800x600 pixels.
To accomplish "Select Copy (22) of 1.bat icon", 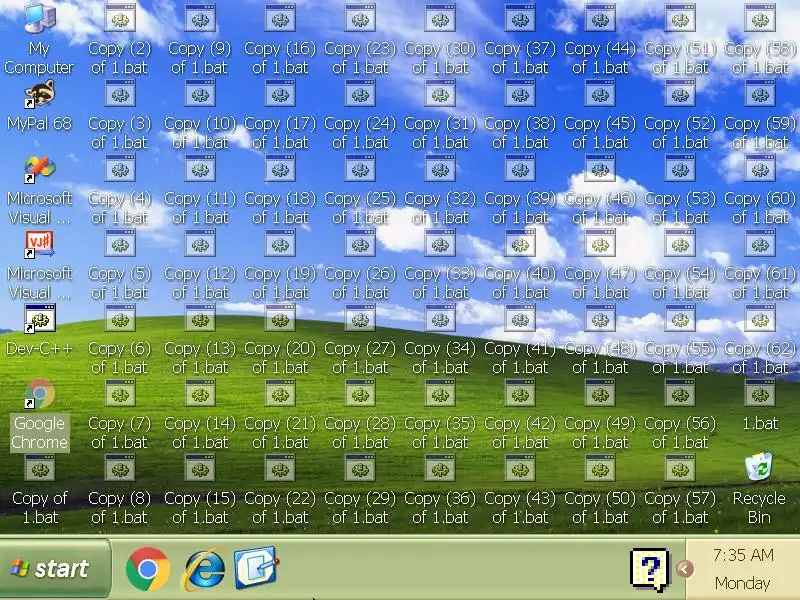I will [280, 469].
